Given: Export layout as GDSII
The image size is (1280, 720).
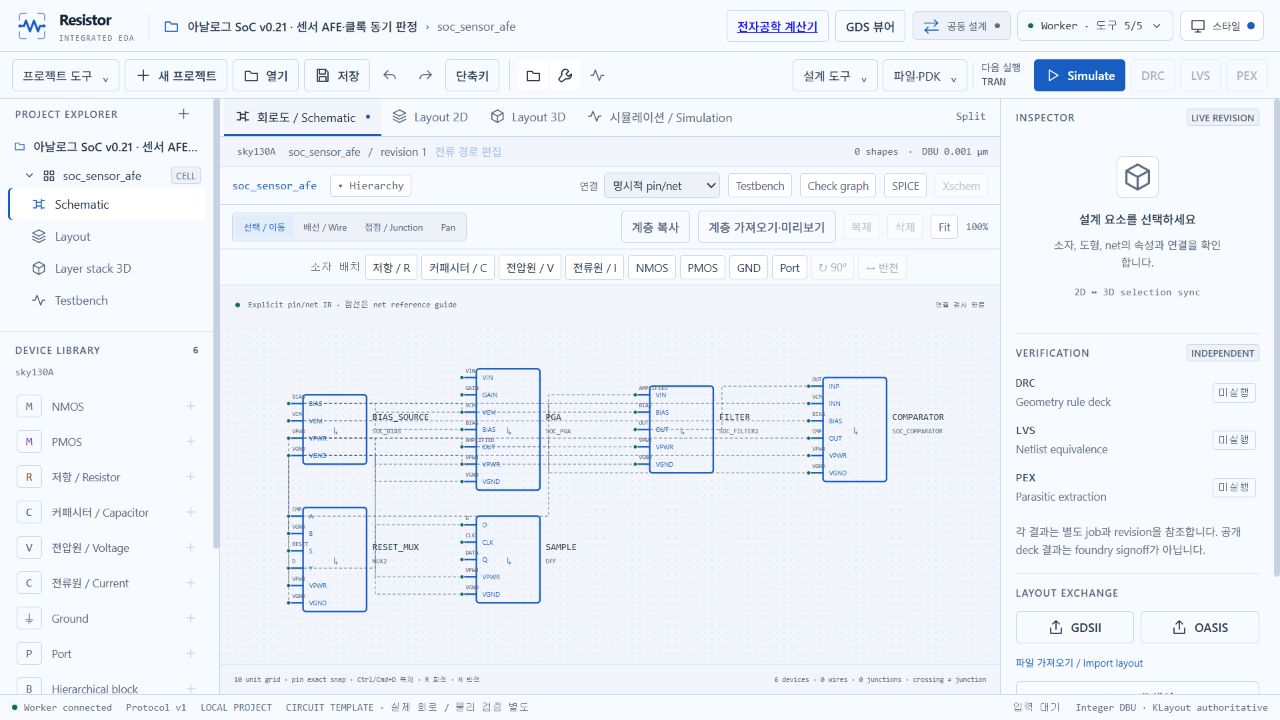Looking at the screenshot, I should (x=1075, y=627).
